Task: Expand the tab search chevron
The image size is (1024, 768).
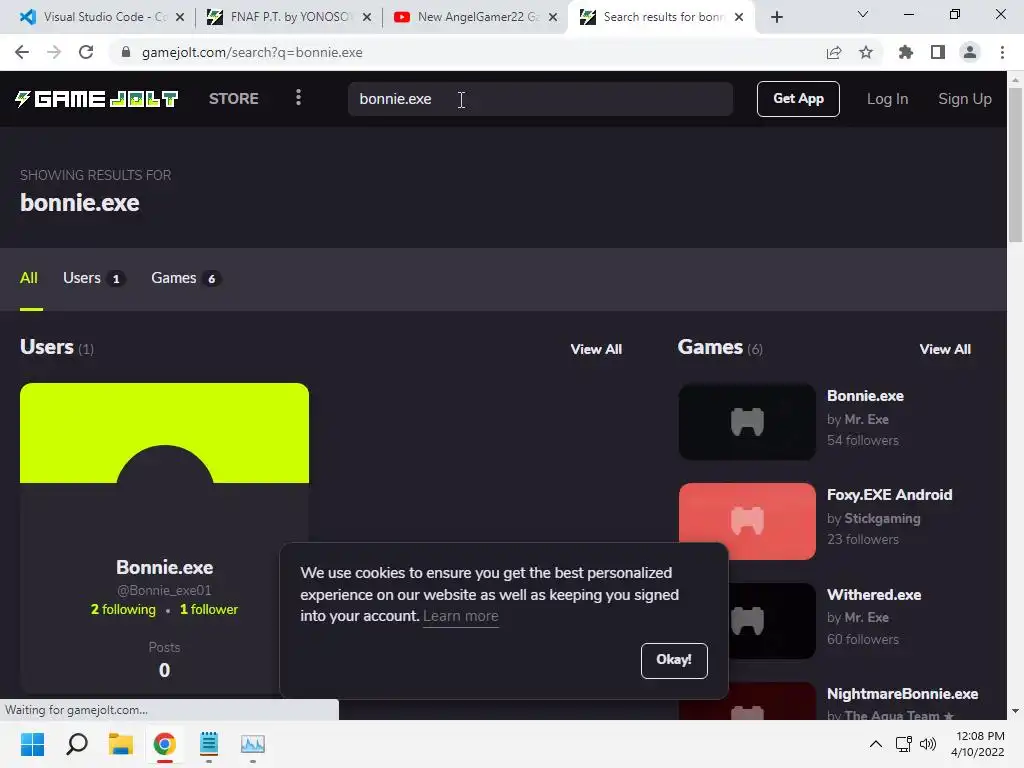Action: 863,14
